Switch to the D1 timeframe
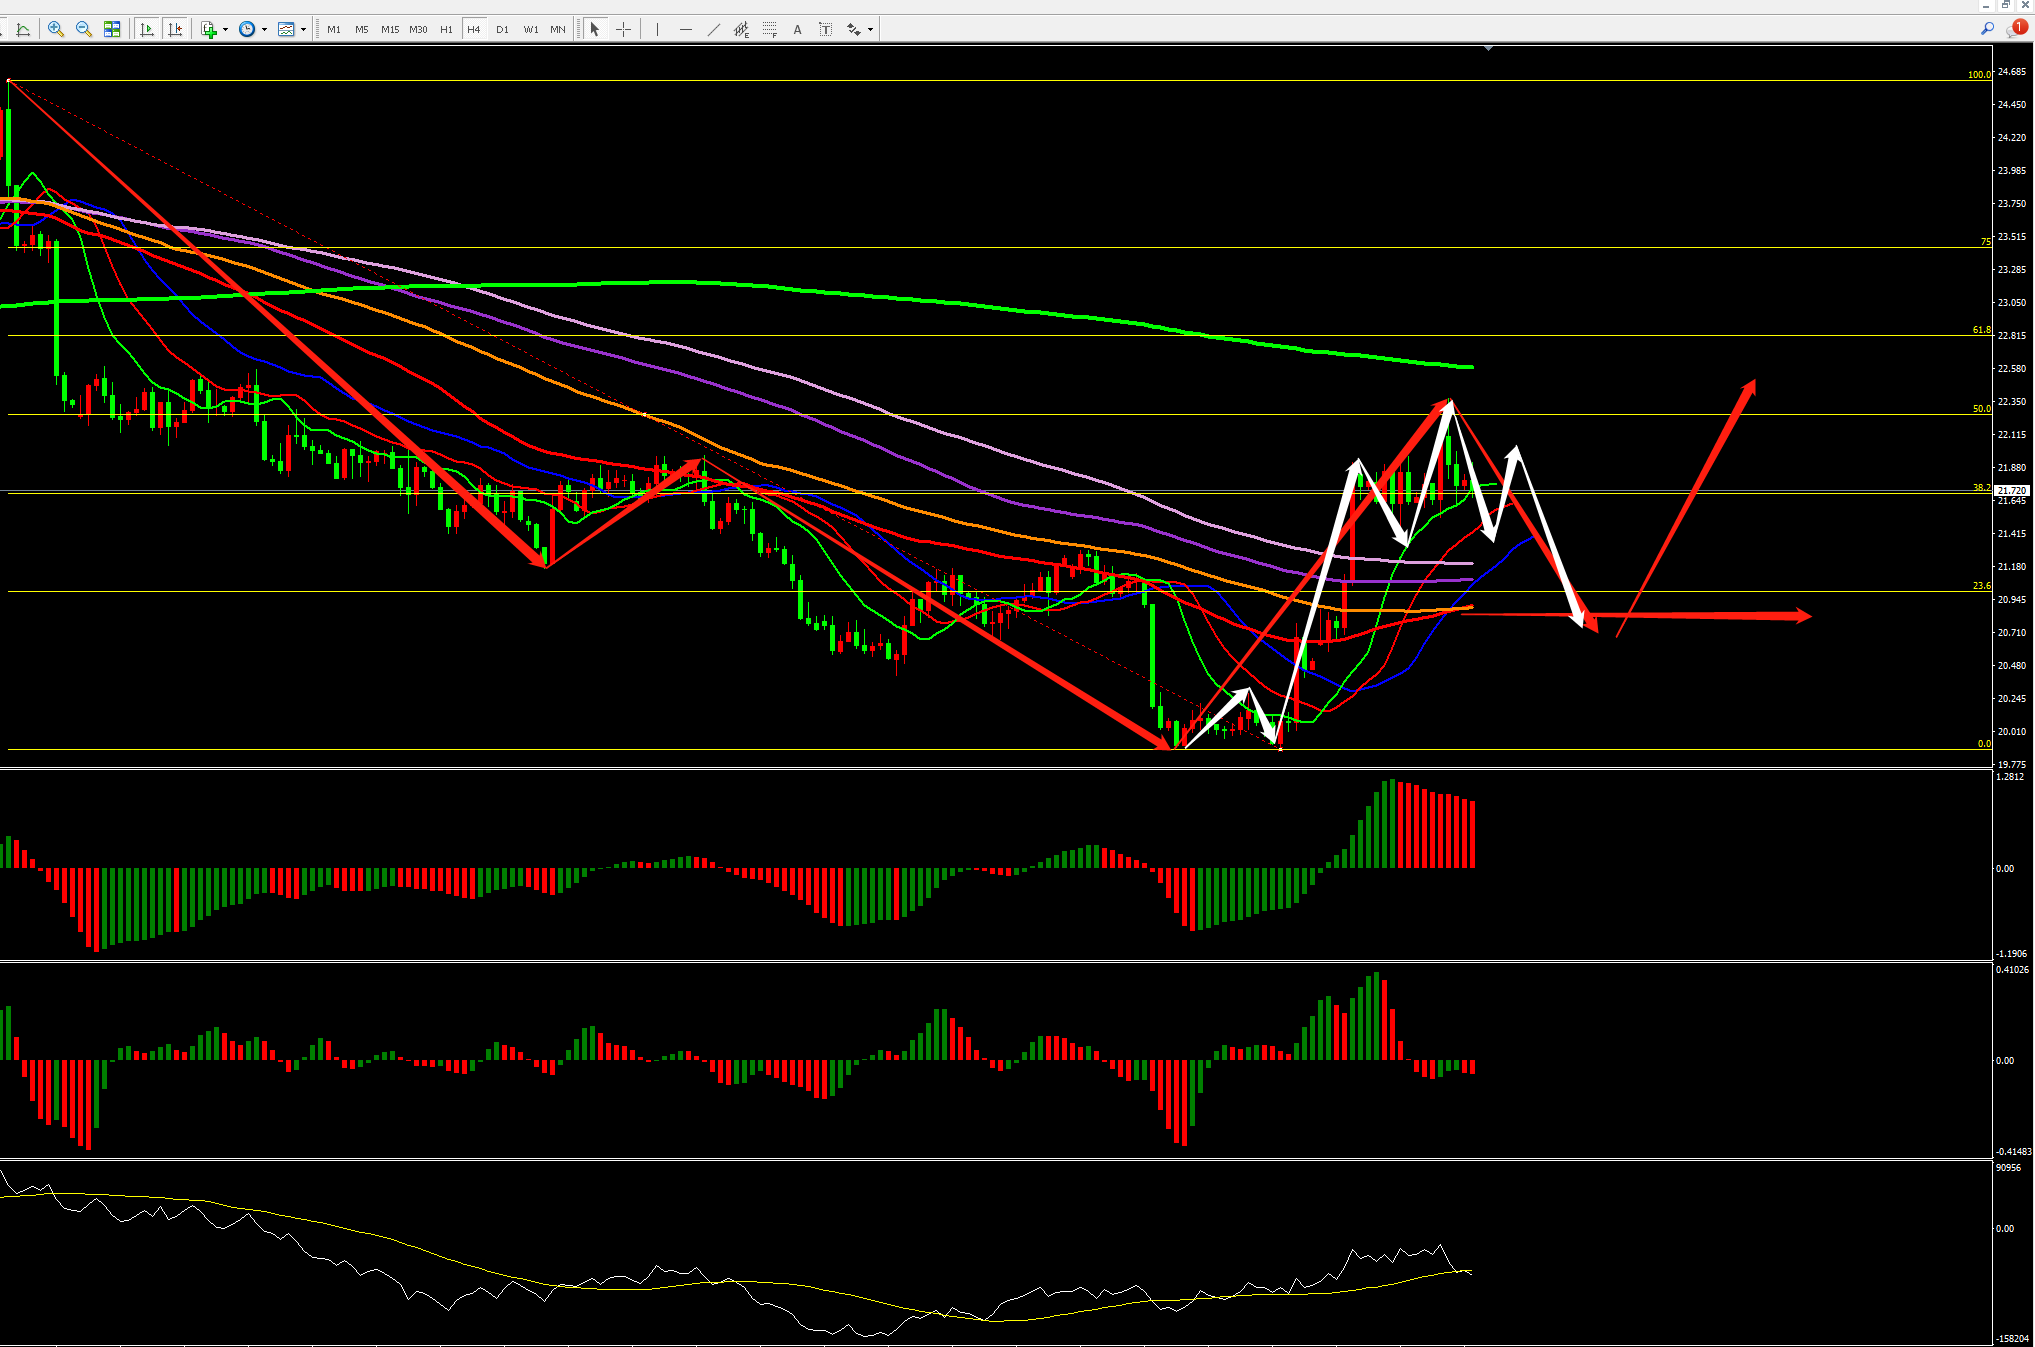 click(x=502, y=29)
